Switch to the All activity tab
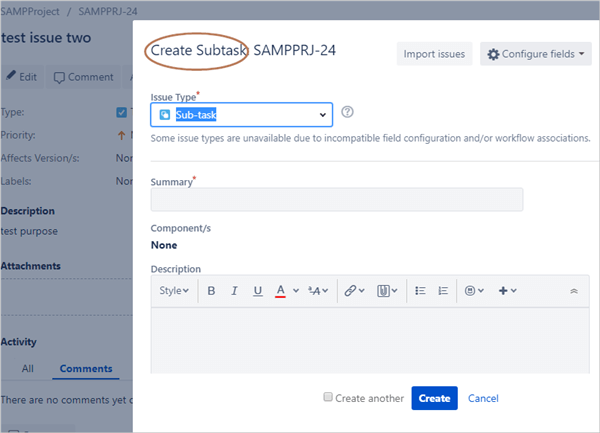This screenshot has height=433, width=600. pyautogui.click(x=28, y=369)
